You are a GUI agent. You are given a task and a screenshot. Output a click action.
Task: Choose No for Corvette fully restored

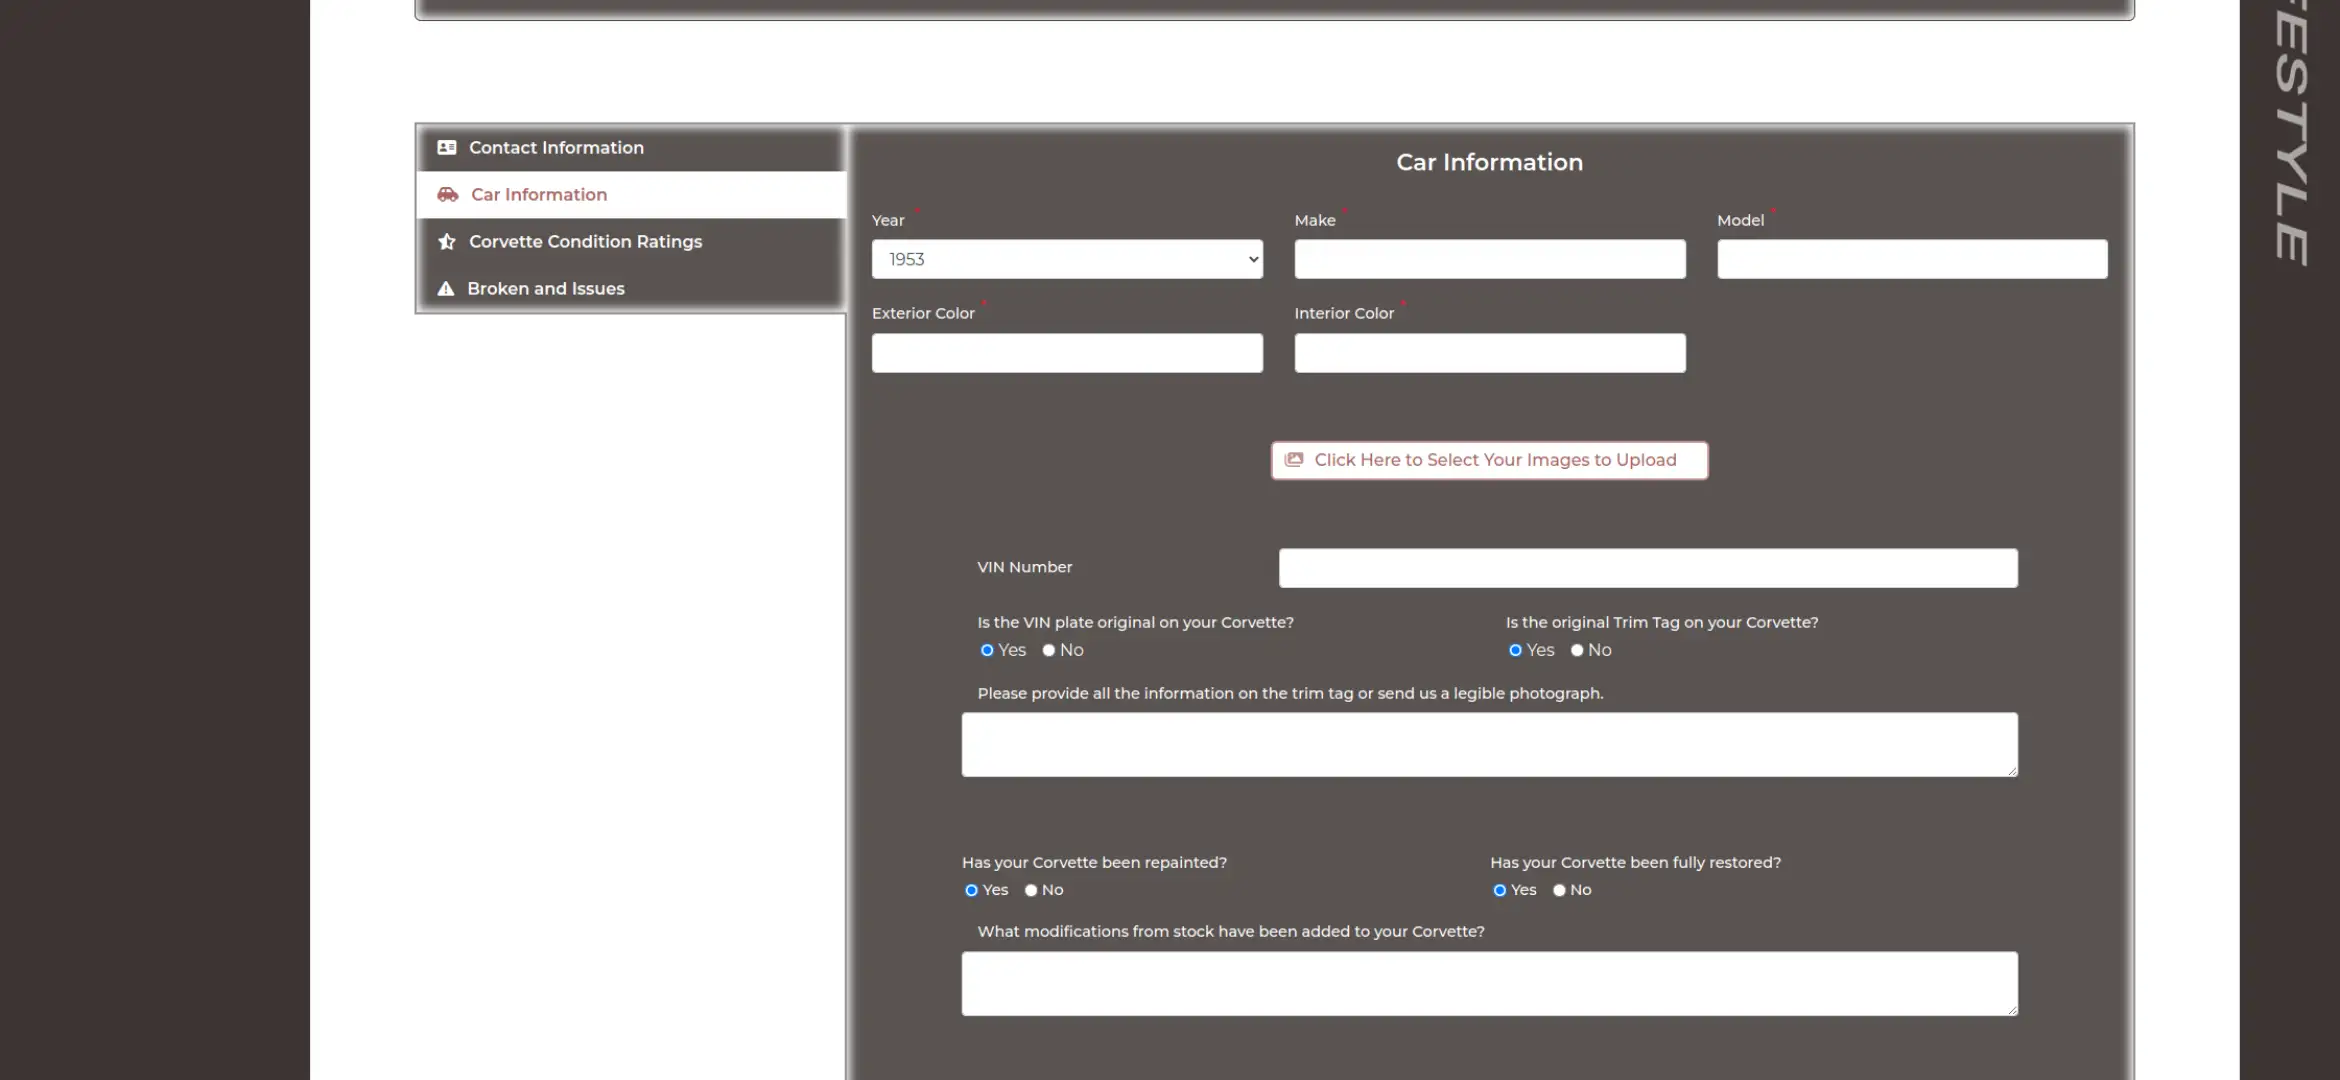pyautogui.click(x=1559, y=890)
